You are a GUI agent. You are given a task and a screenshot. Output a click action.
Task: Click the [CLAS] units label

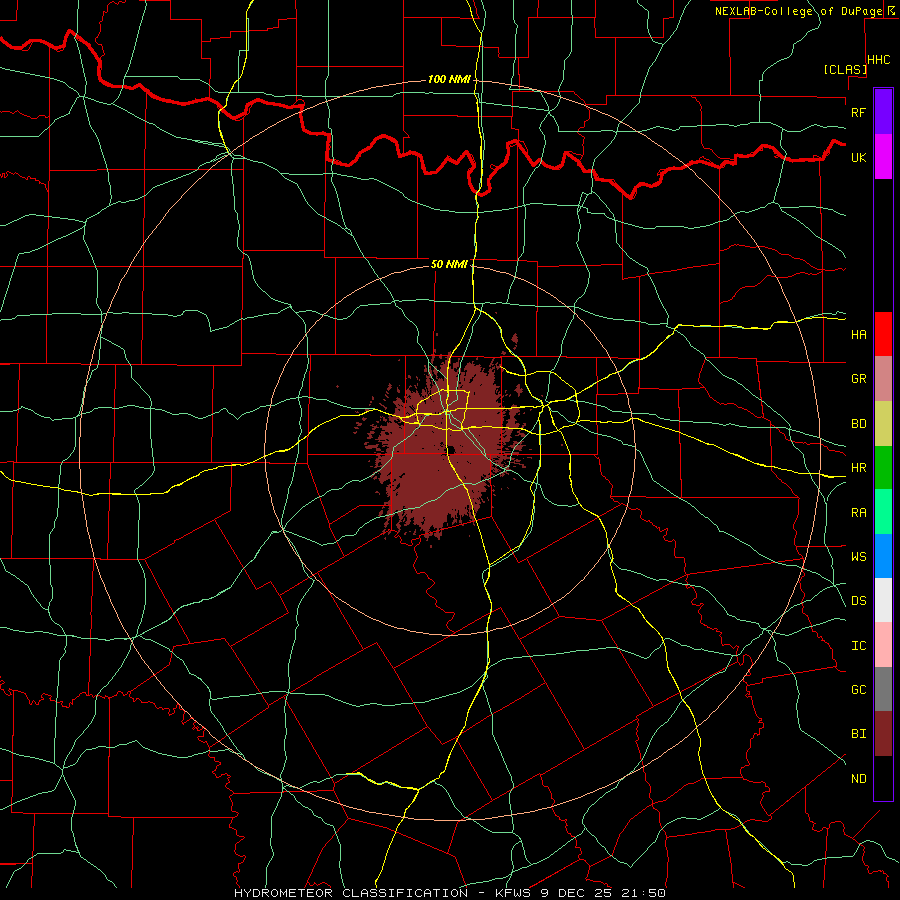pos(845,69)
